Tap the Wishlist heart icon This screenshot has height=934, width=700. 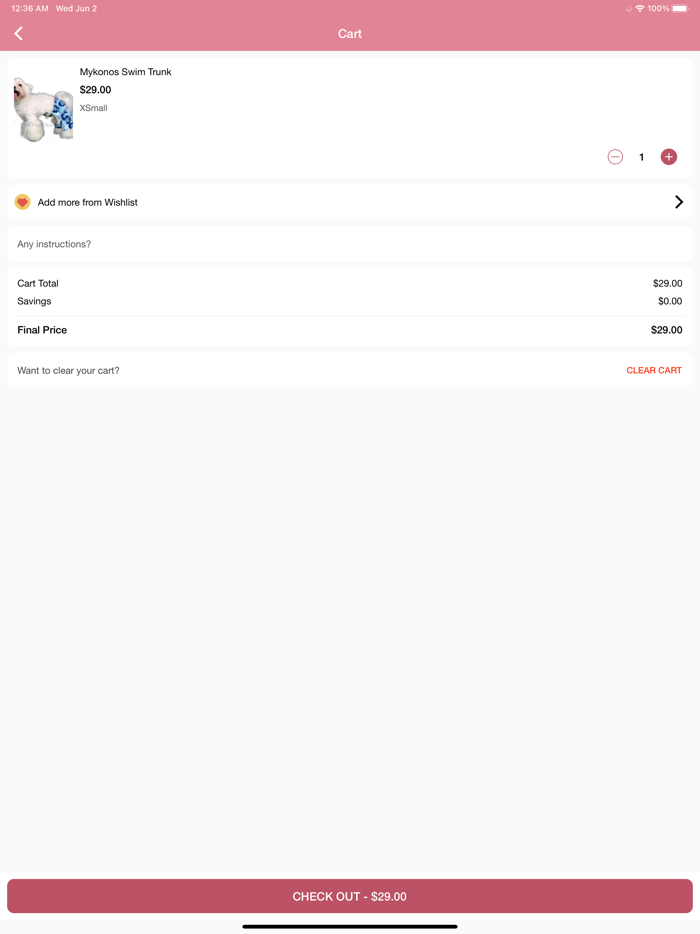[23, 202]
